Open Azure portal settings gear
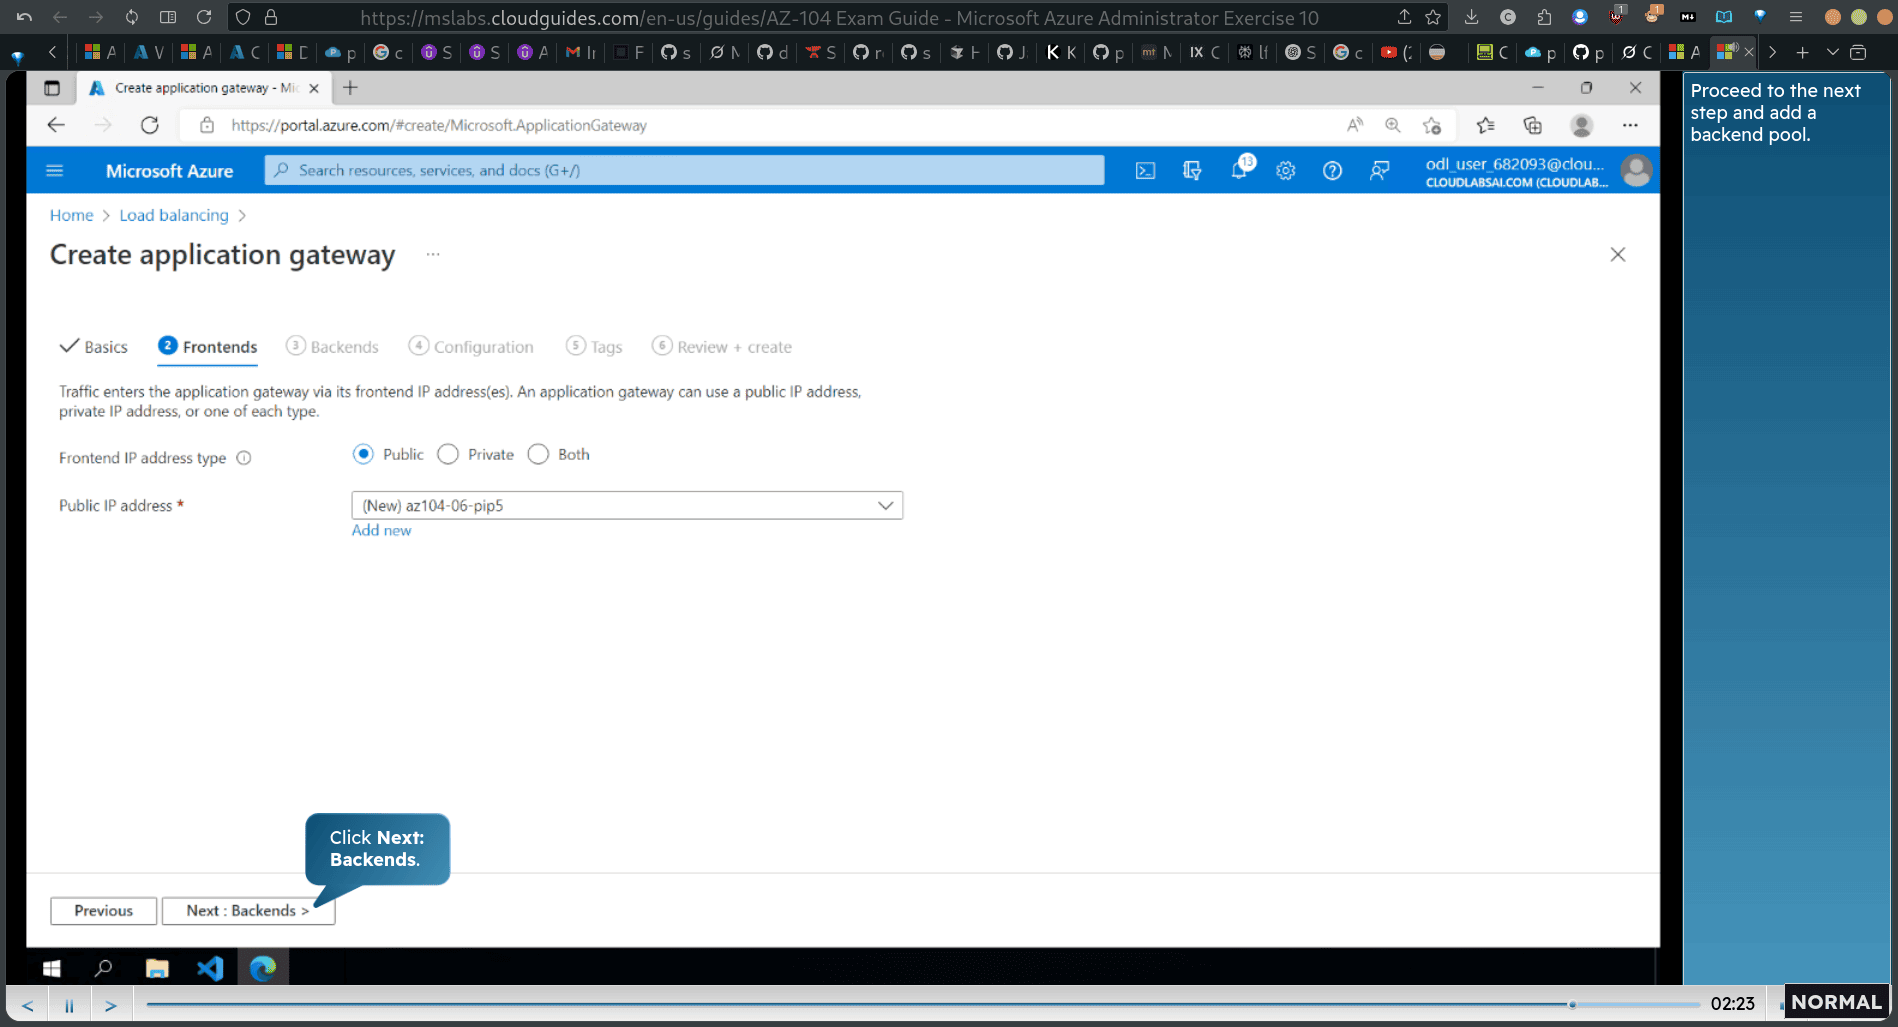This screenshot has height=1027, width=1898. point(1286,171)
